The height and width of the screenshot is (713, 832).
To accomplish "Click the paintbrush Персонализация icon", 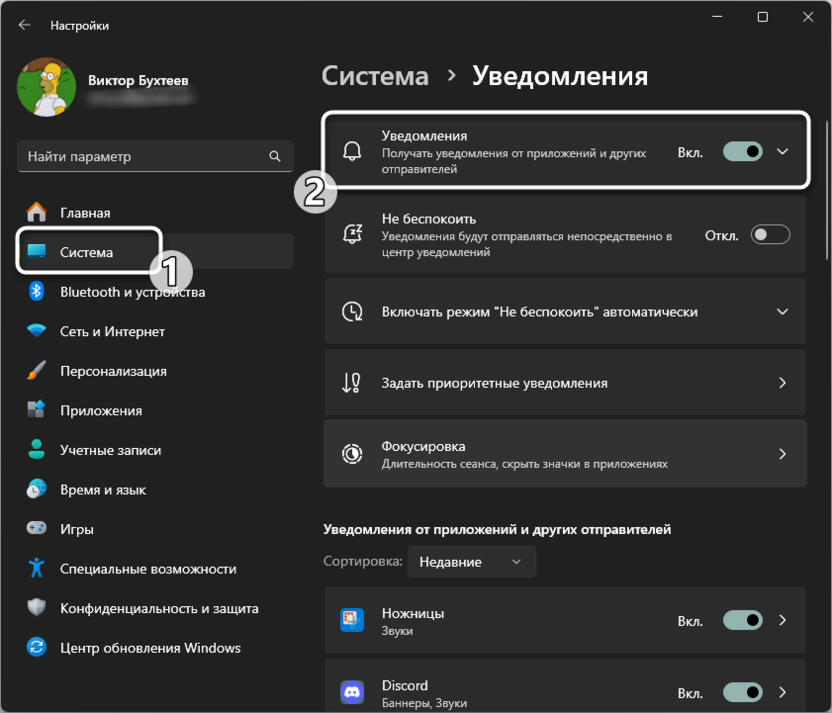I will point(37,370).
